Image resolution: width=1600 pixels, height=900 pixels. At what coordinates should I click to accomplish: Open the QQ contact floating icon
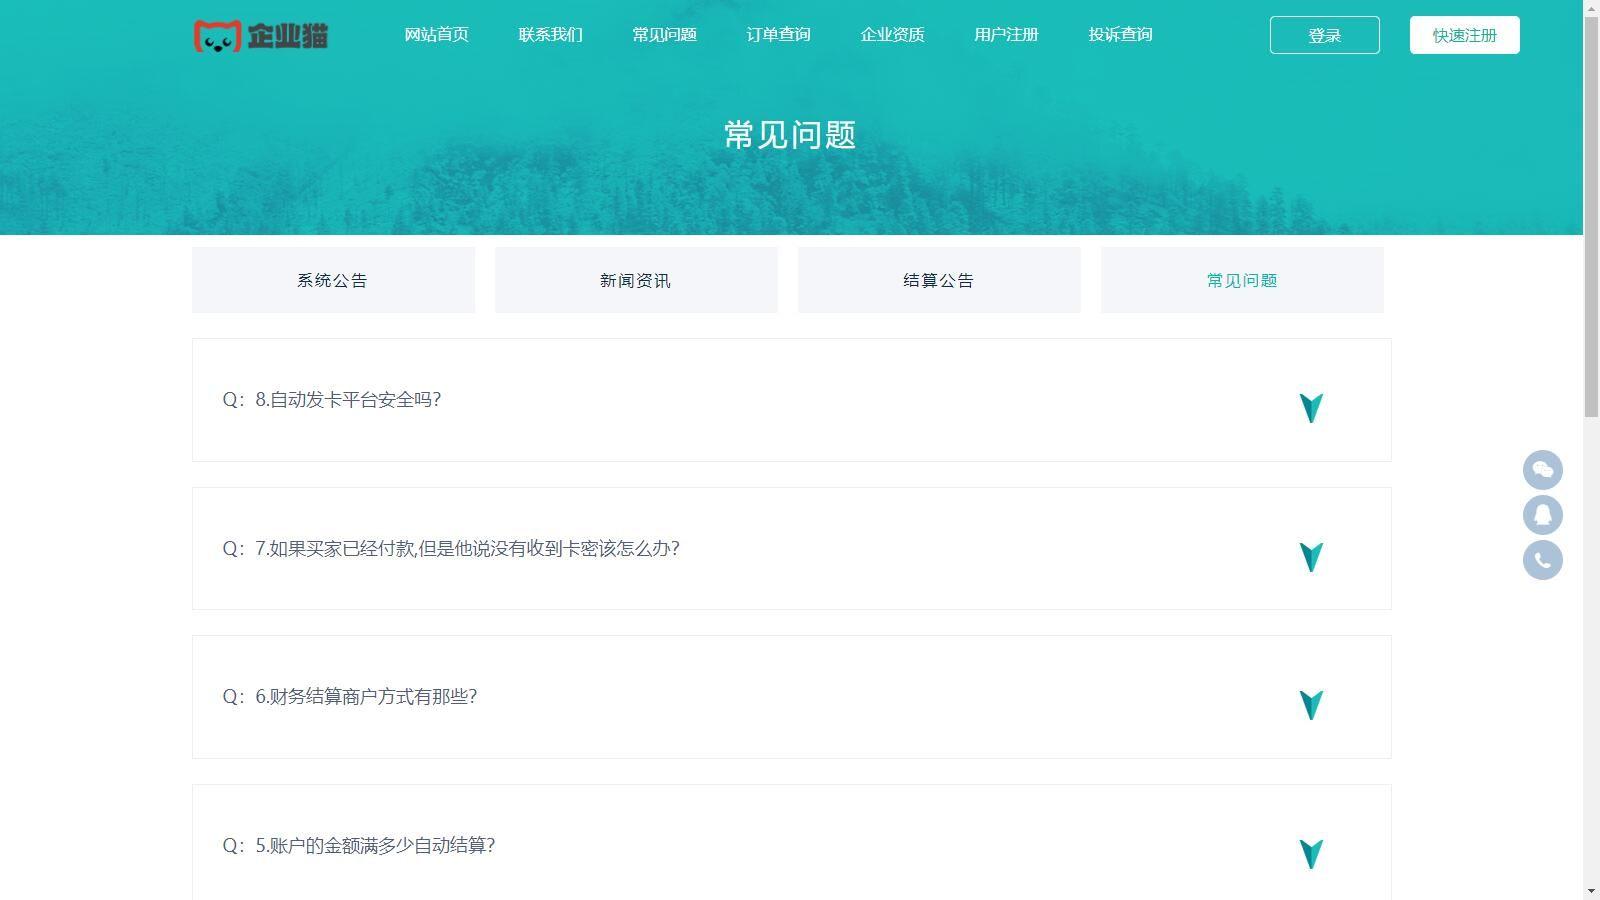[x=1542, y=515]
